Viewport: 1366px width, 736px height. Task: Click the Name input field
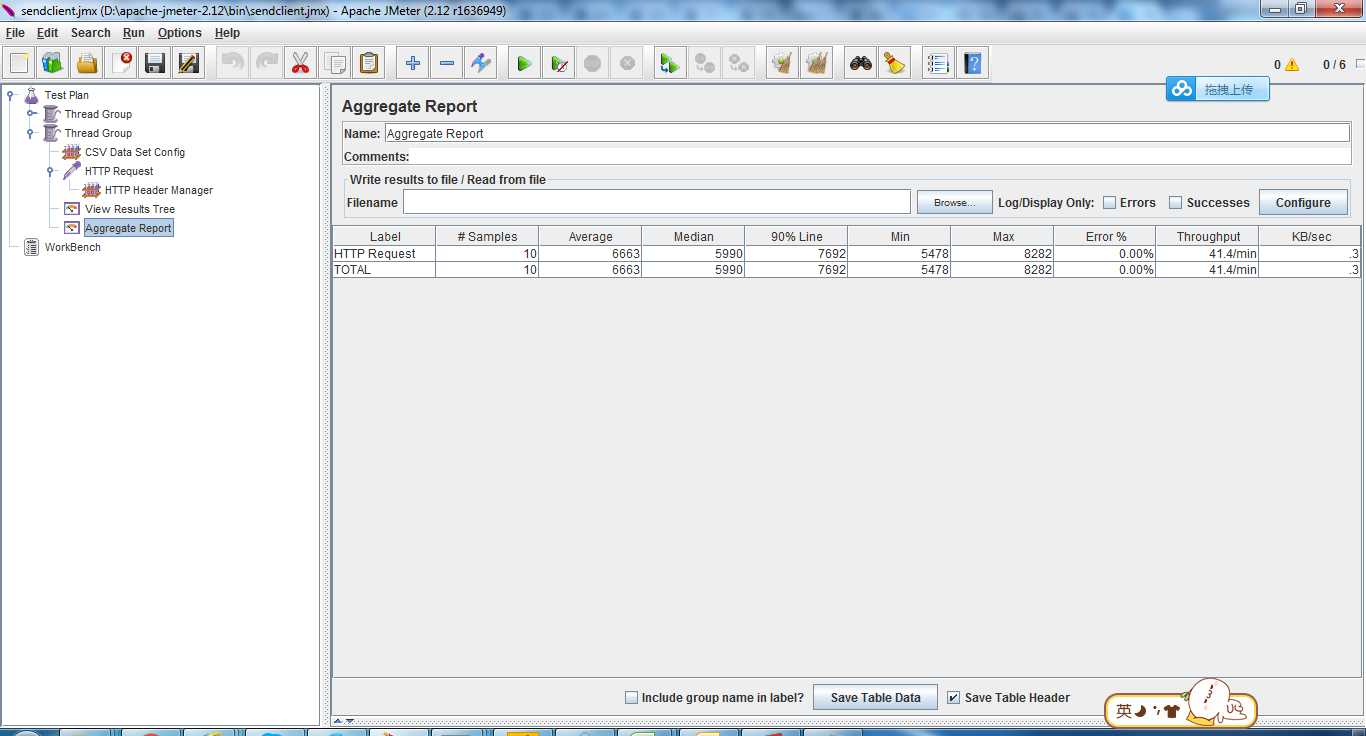pyautogui.click(x=867, y=133)
